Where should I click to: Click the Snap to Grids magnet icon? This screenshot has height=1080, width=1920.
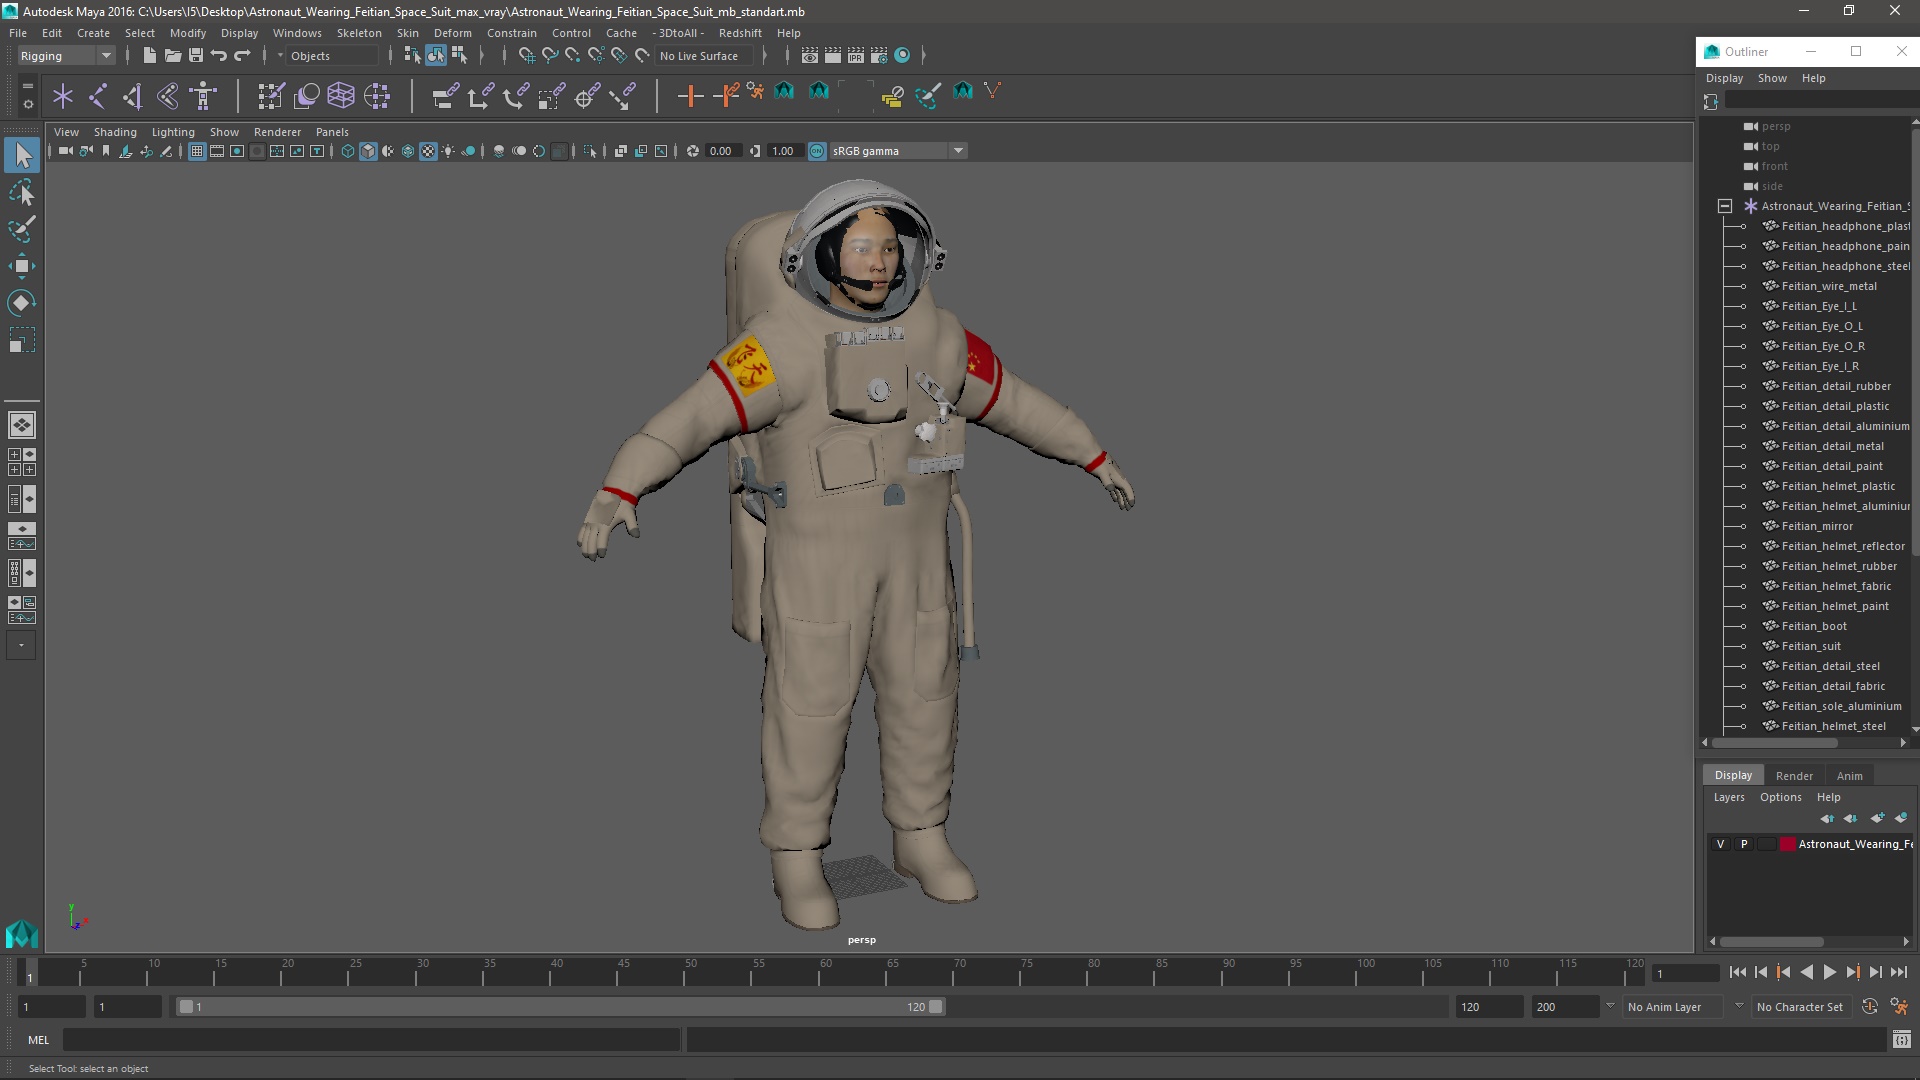click(526, 56)
